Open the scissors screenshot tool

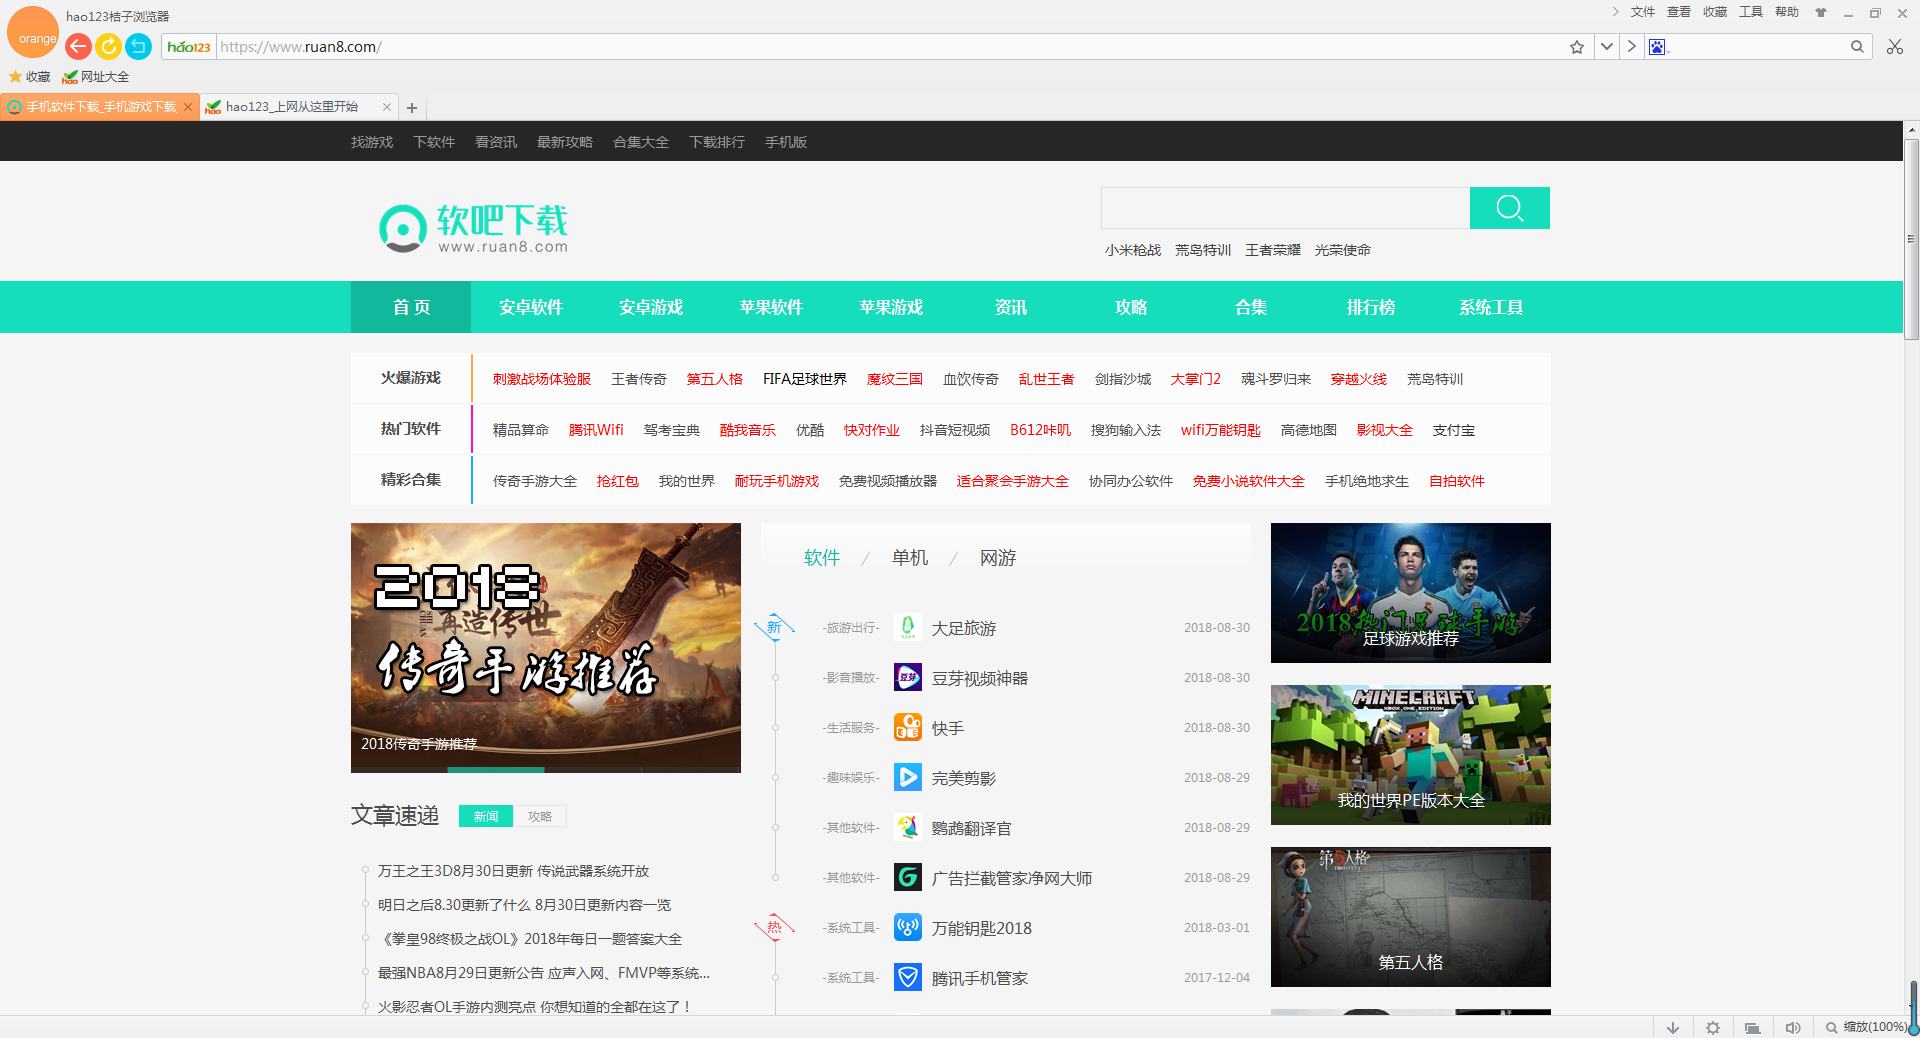(x=1895, y=47)
